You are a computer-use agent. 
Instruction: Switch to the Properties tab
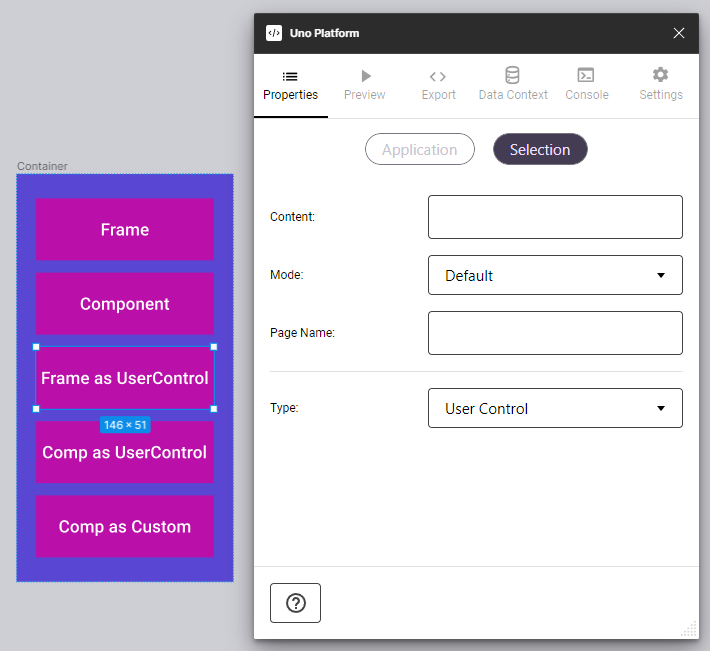(x=290, y=86)
